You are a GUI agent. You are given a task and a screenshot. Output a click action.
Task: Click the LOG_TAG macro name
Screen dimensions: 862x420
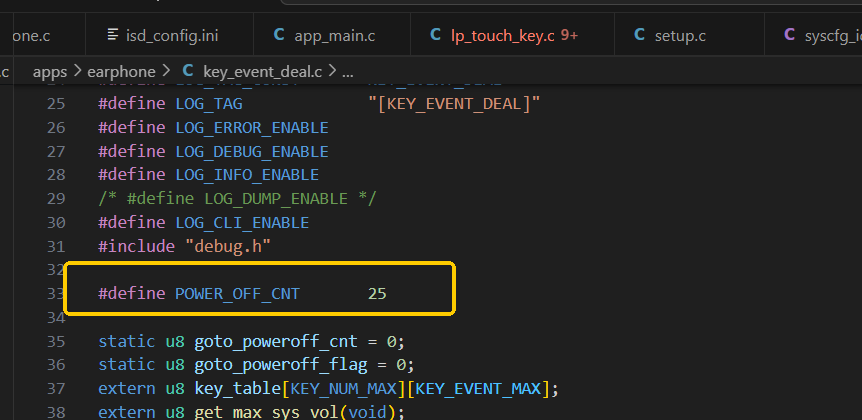click(209, 103)
